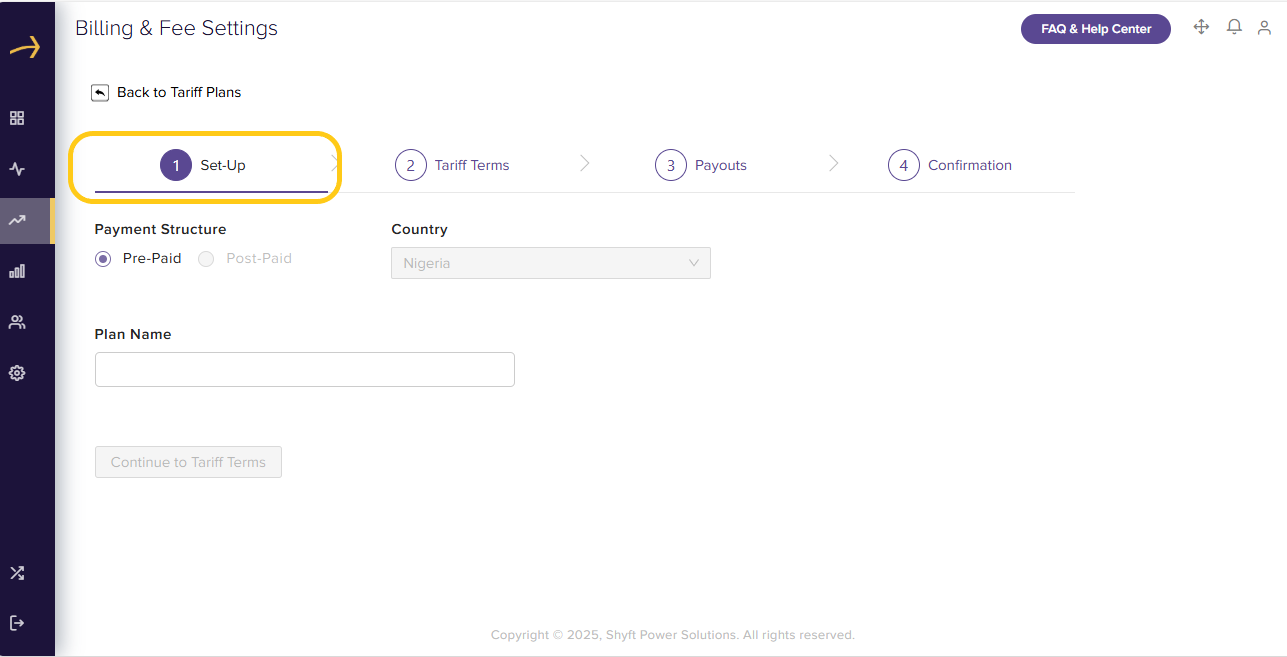Screen dimensions: 1287x657
Task: Click the Billing & Fee Settings heading
Action: 177,28
